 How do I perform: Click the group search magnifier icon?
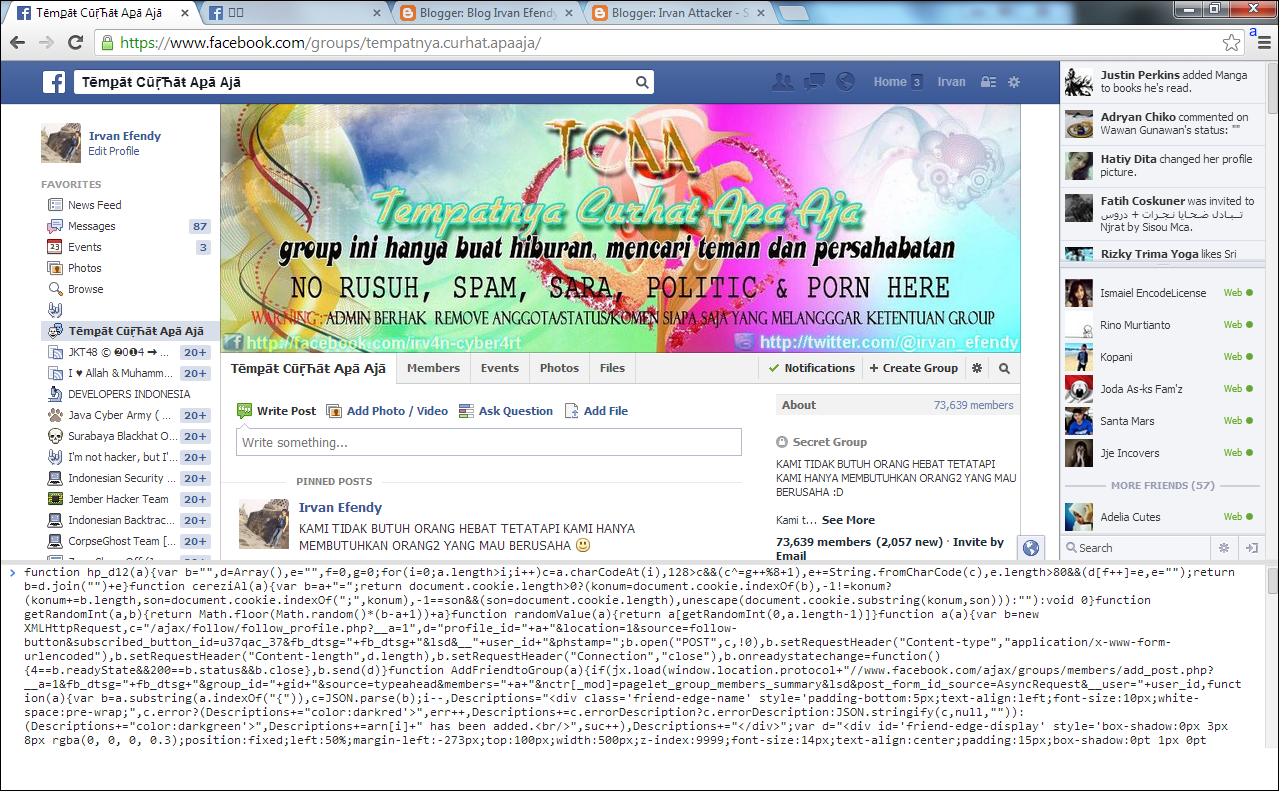coord(1004,368)
